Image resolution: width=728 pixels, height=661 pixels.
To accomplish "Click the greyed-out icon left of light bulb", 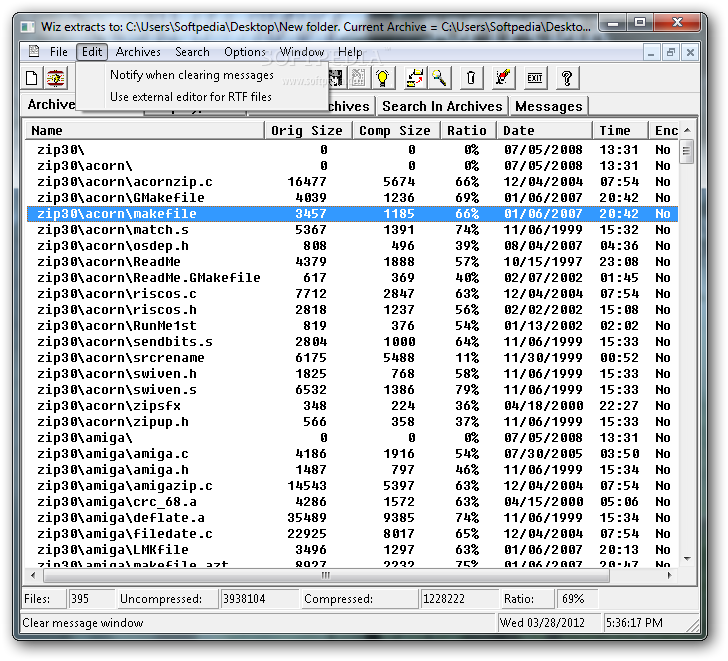I will [358, 78].
